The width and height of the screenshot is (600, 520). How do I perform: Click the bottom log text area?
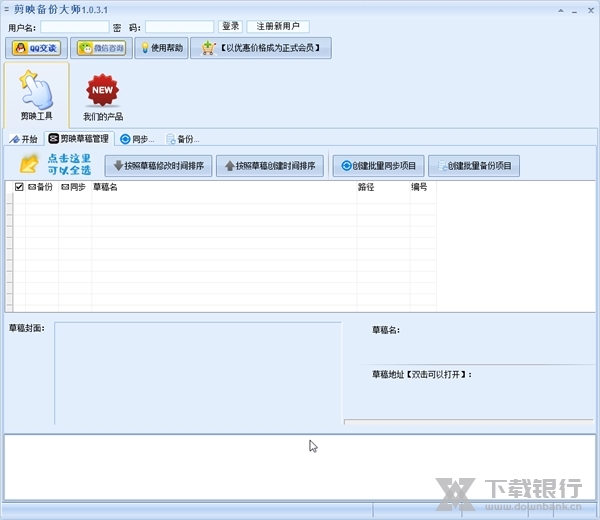[300, 467]
